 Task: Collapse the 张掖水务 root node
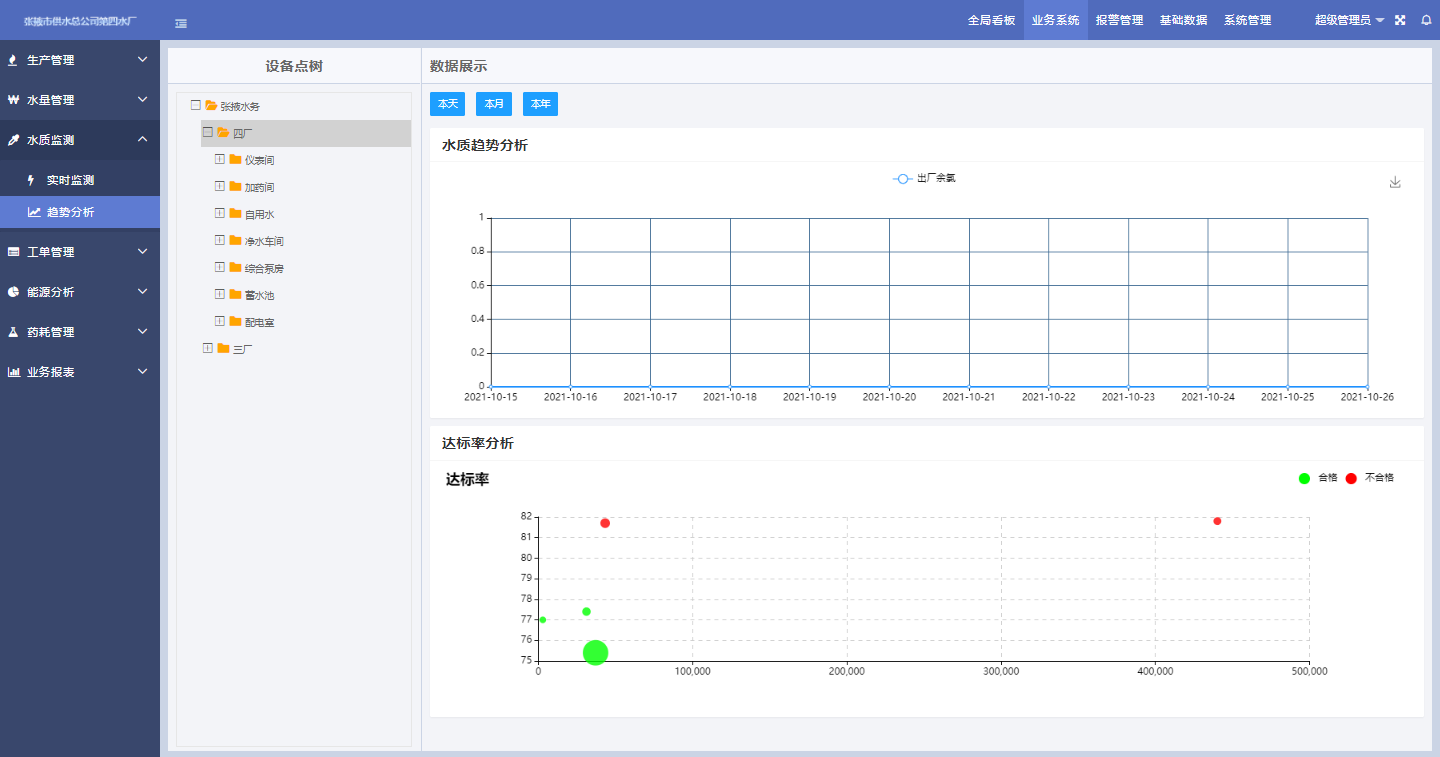(x=196, y=105)
